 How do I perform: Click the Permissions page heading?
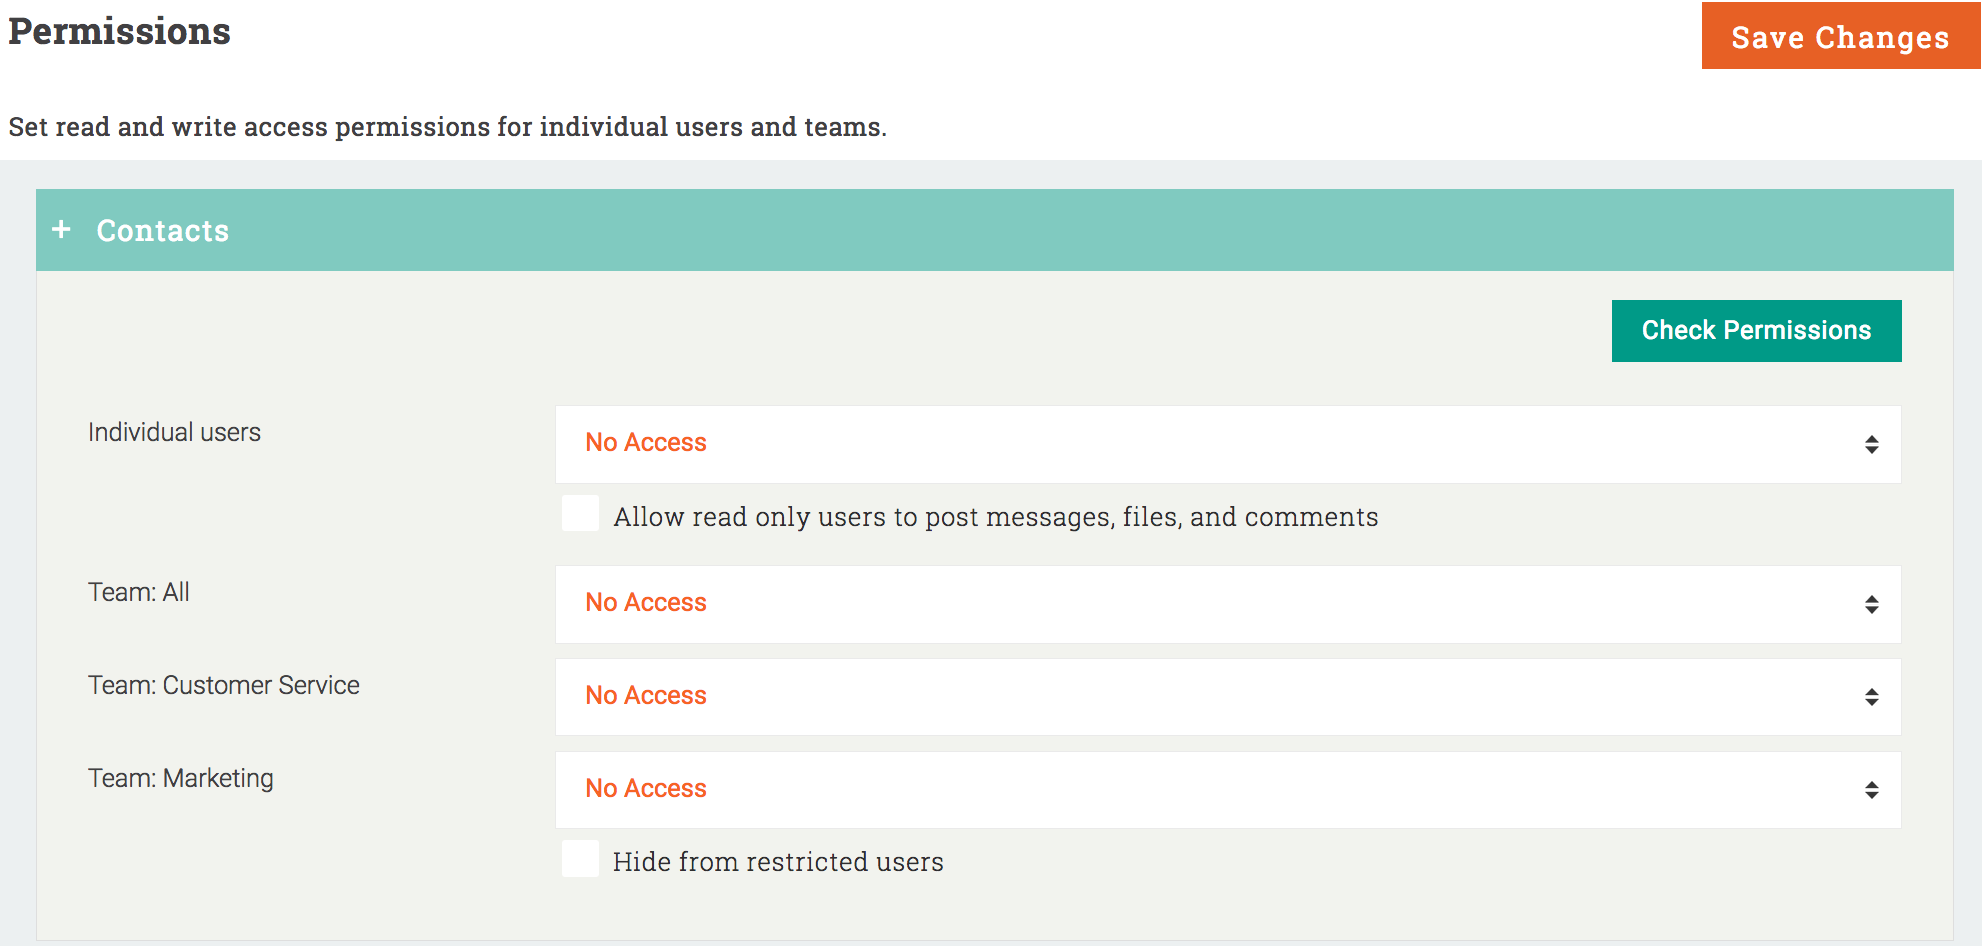pyautogui.click(x=120, y=32)
